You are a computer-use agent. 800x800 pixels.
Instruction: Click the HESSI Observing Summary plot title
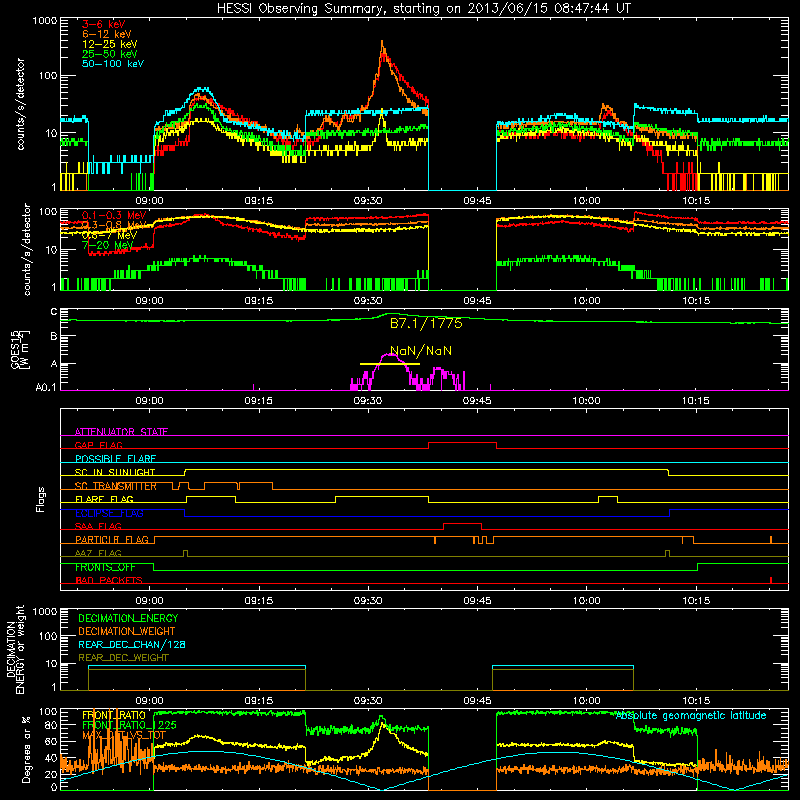click(x=423, y=9)
